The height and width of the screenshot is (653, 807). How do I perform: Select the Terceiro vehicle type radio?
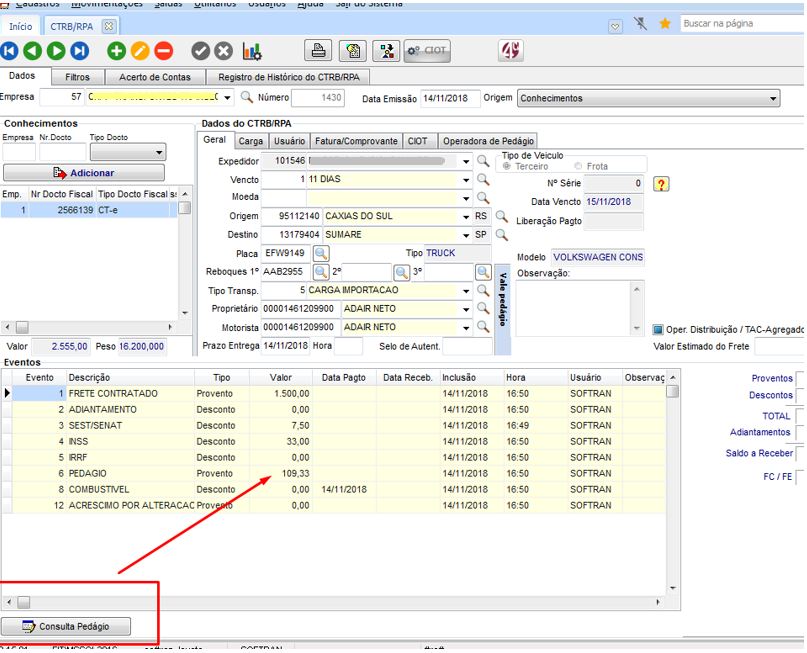(507, 166)
